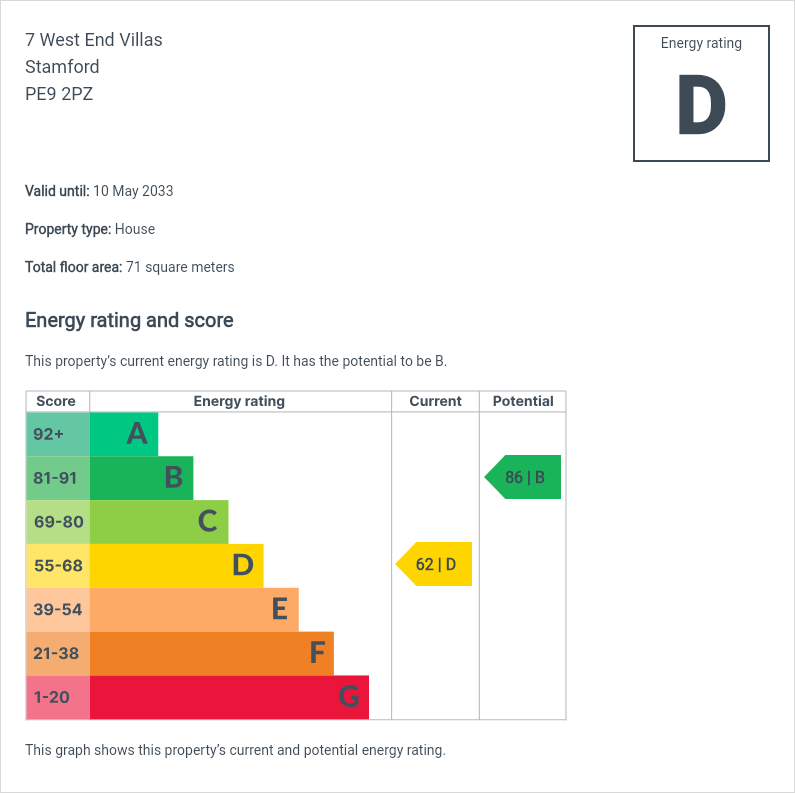Select the 81-91 score cell
The image size is (795, 793).
[57, 478]
